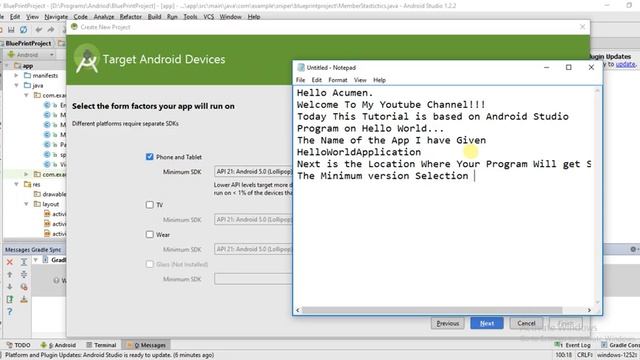Enable the TV form factor checkbox
This screenshot has width=640, height=360.
(x=150, y=204)
